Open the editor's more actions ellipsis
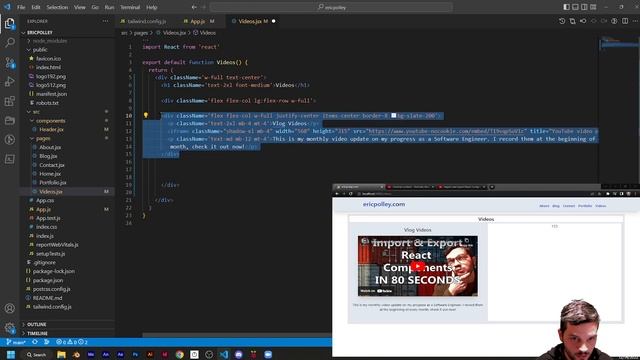Image resolution: width=640 pixels, height=360 pixels. click(x=635, y=21)
